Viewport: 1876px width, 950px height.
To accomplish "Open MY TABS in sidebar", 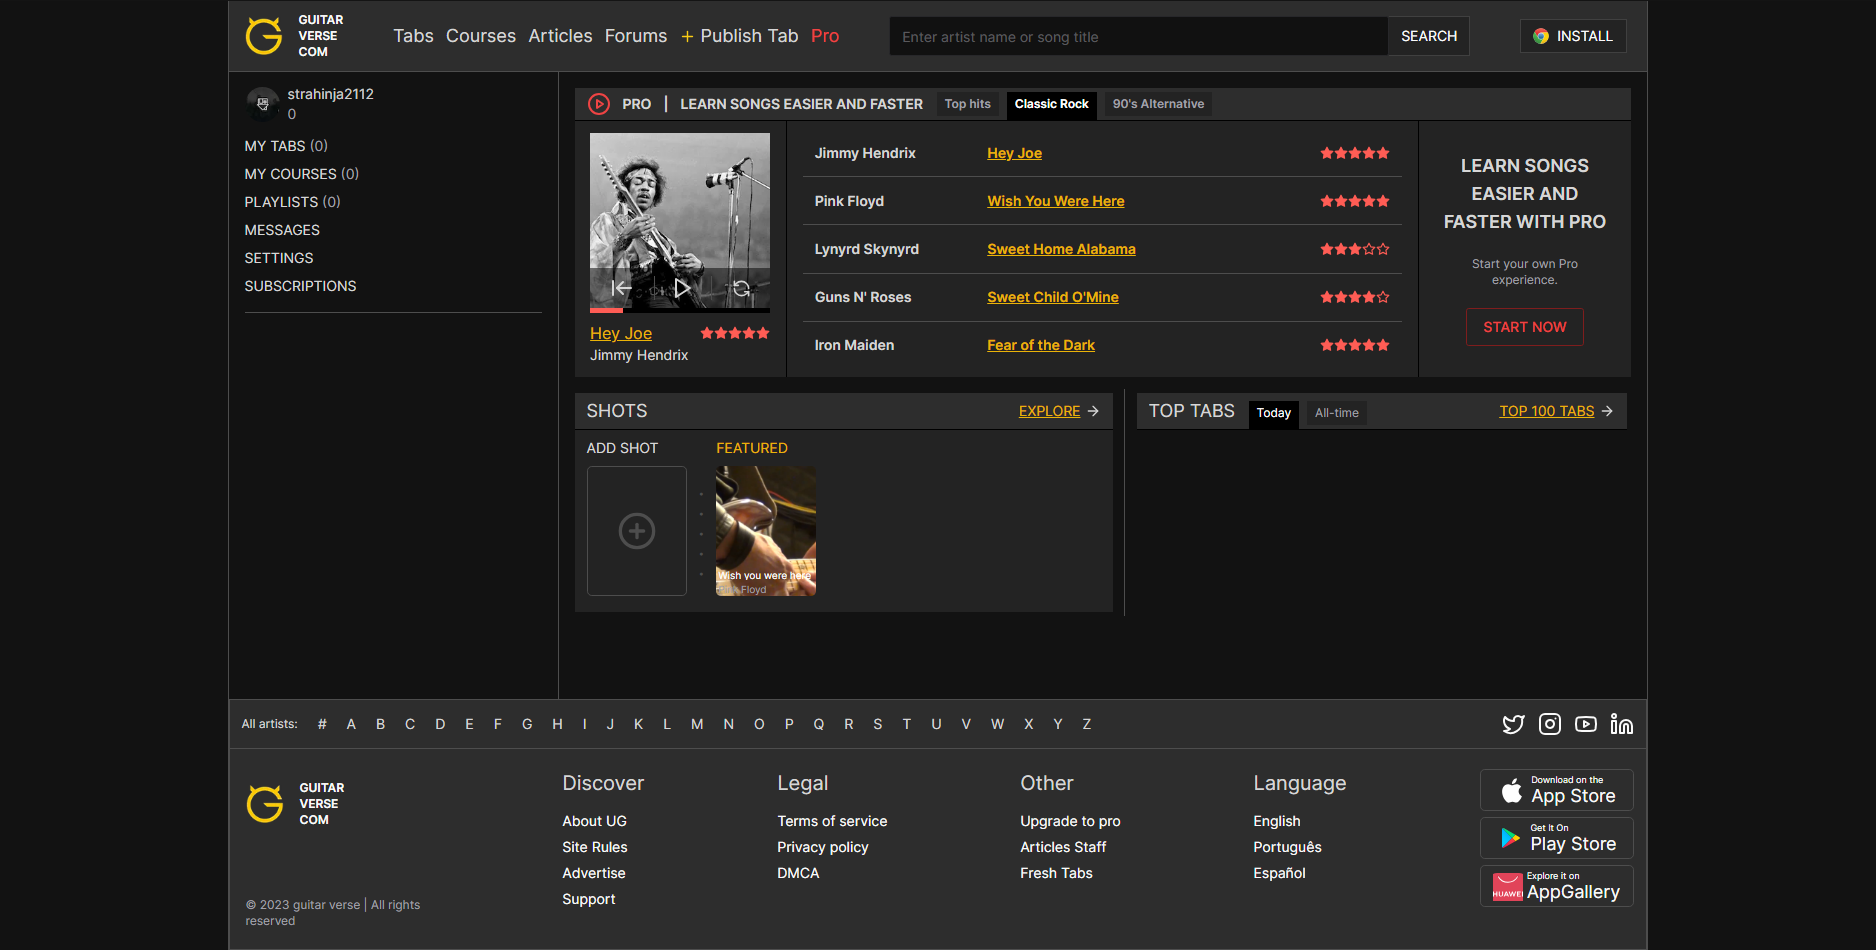I will point(286,146).
